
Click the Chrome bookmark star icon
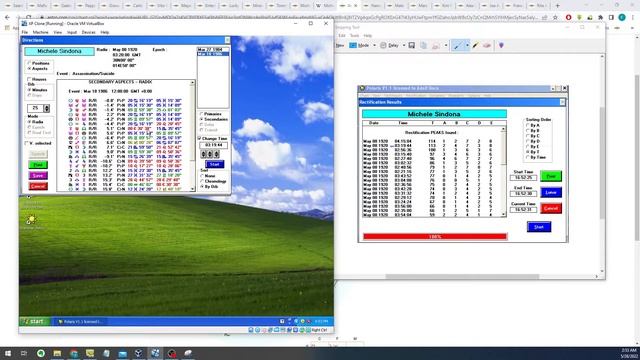[x=555, y=18]
